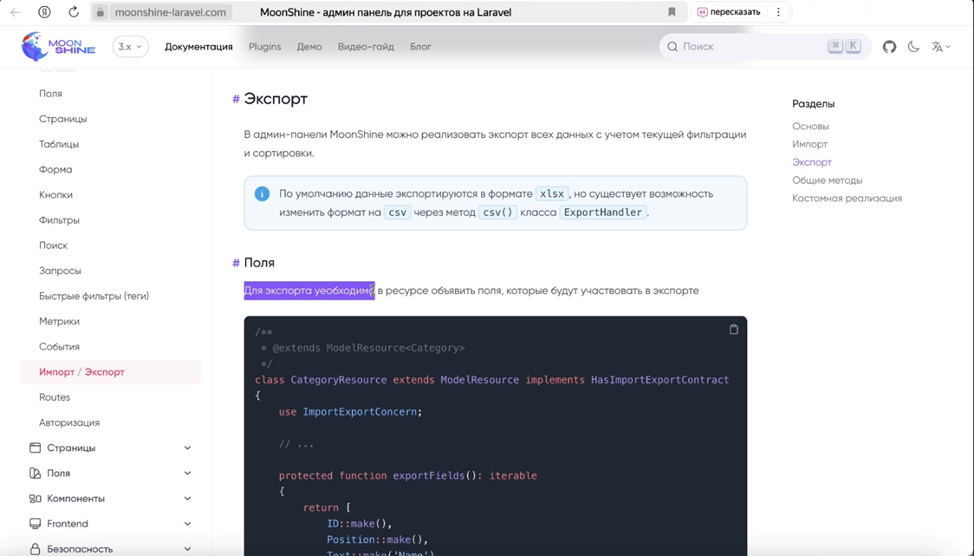The image size is (974, 556).
Task: Click the Компоненты section icon
Action: coord(35,499)
